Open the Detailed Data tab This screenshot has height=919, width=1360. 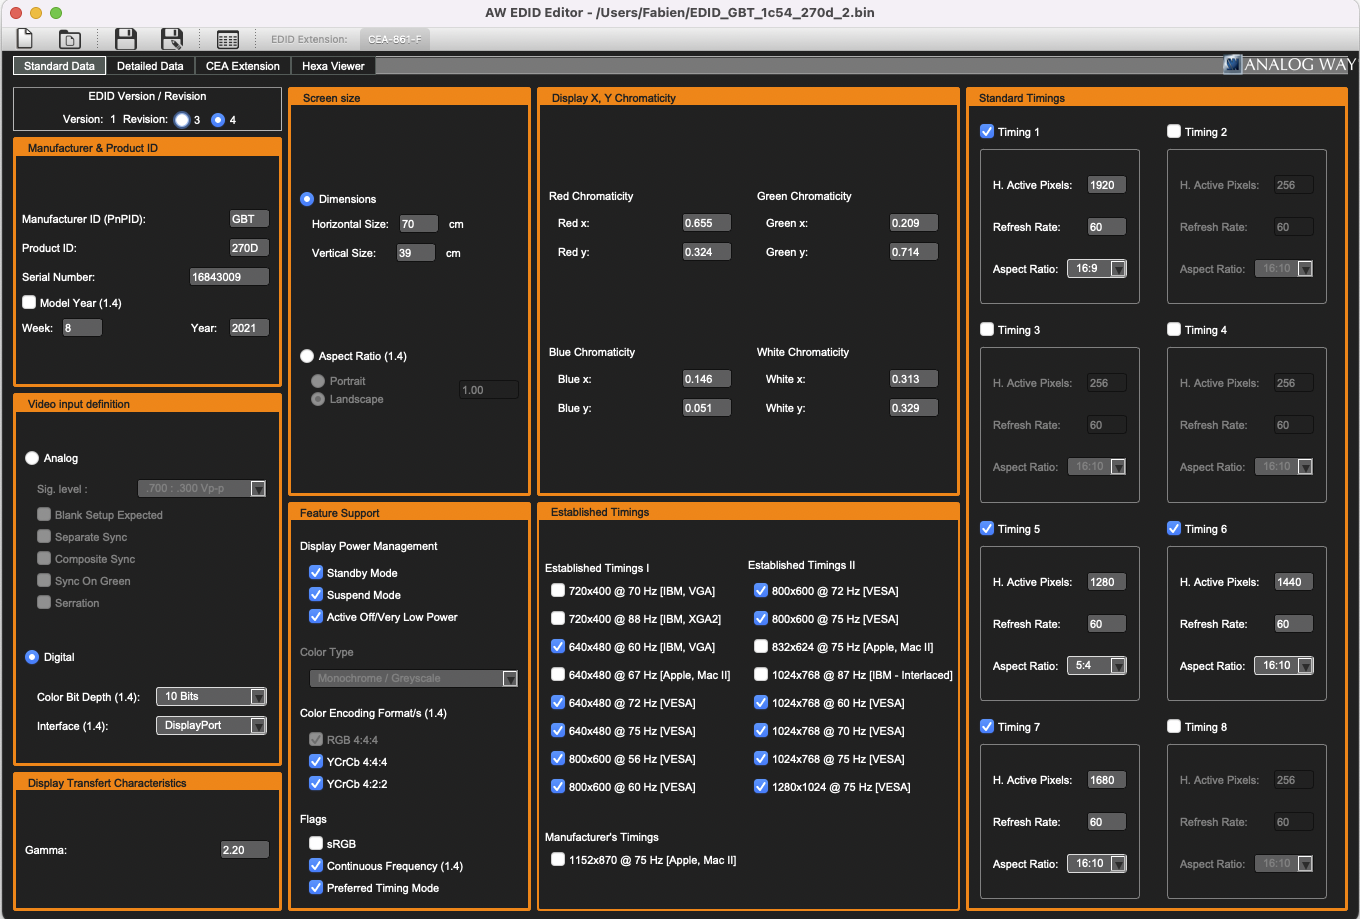[x=150, y=66]
